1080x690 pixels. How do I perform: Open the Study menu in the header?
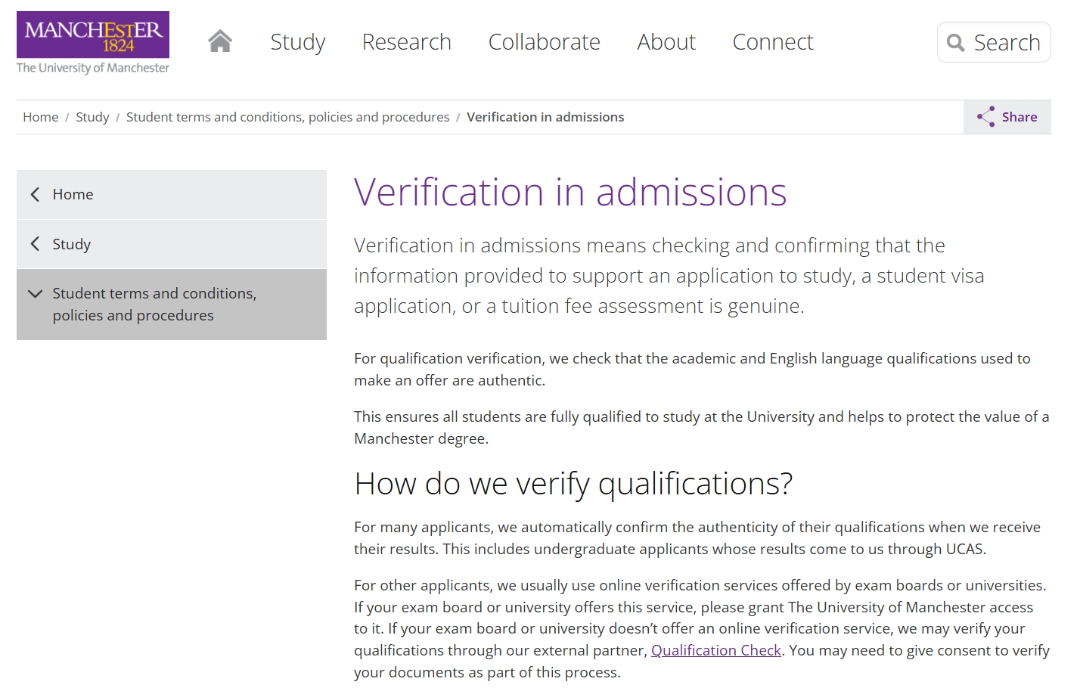tap(298, 42)
